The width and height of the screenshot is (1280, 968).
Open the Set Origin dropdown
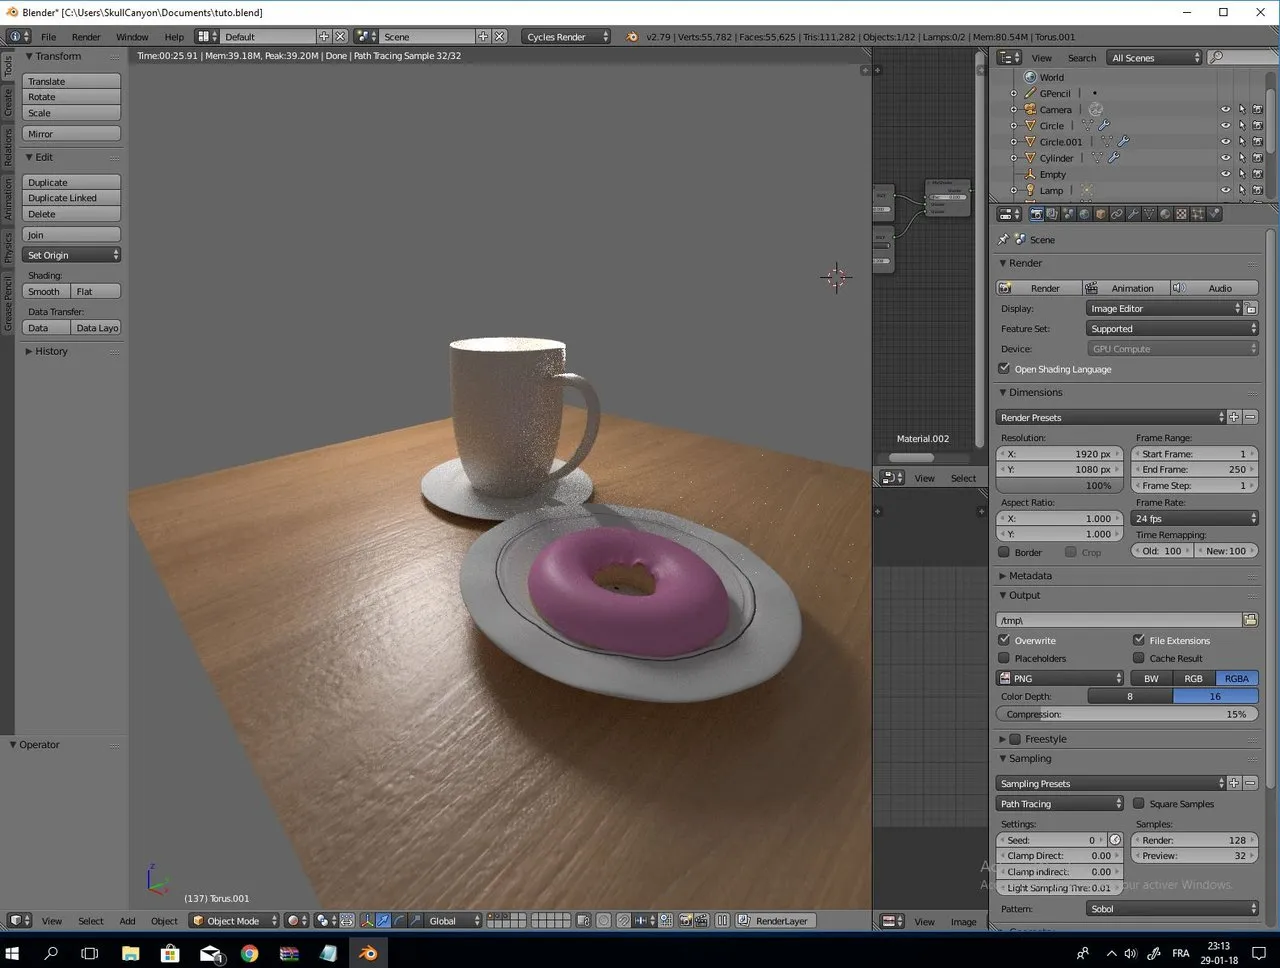pyautogui.click(x=71, y=255)
